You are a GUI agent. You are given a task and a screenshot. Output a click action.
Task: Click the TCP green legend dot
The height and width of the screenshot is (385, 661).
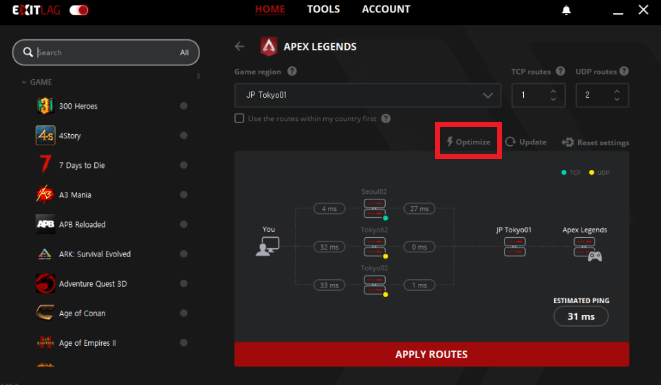pos(564,172)
